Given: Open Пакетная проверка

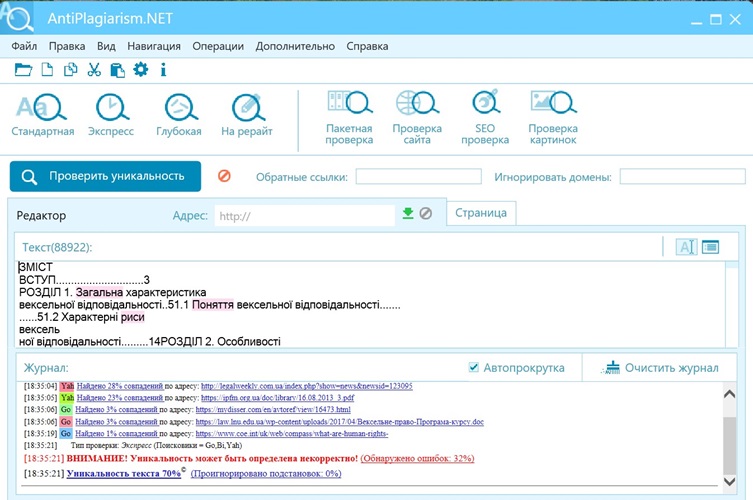Looking at the screenshot, I should 349,118.
